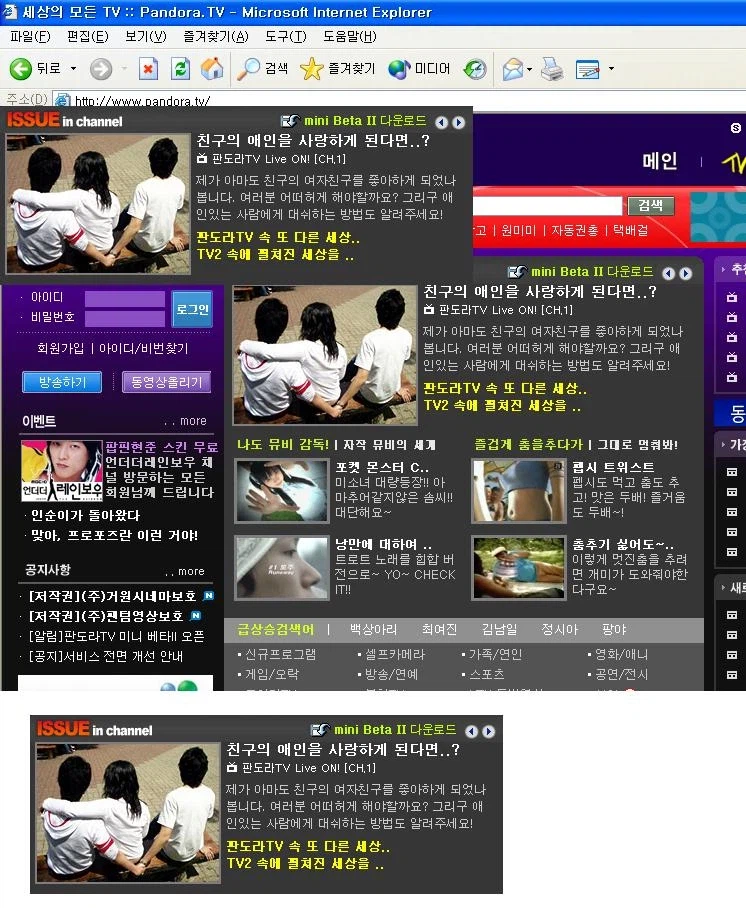Open the 회원가입 sign-up link
Image resolution: width=746 pixels, height=908 pixels.
pos(60,348)
